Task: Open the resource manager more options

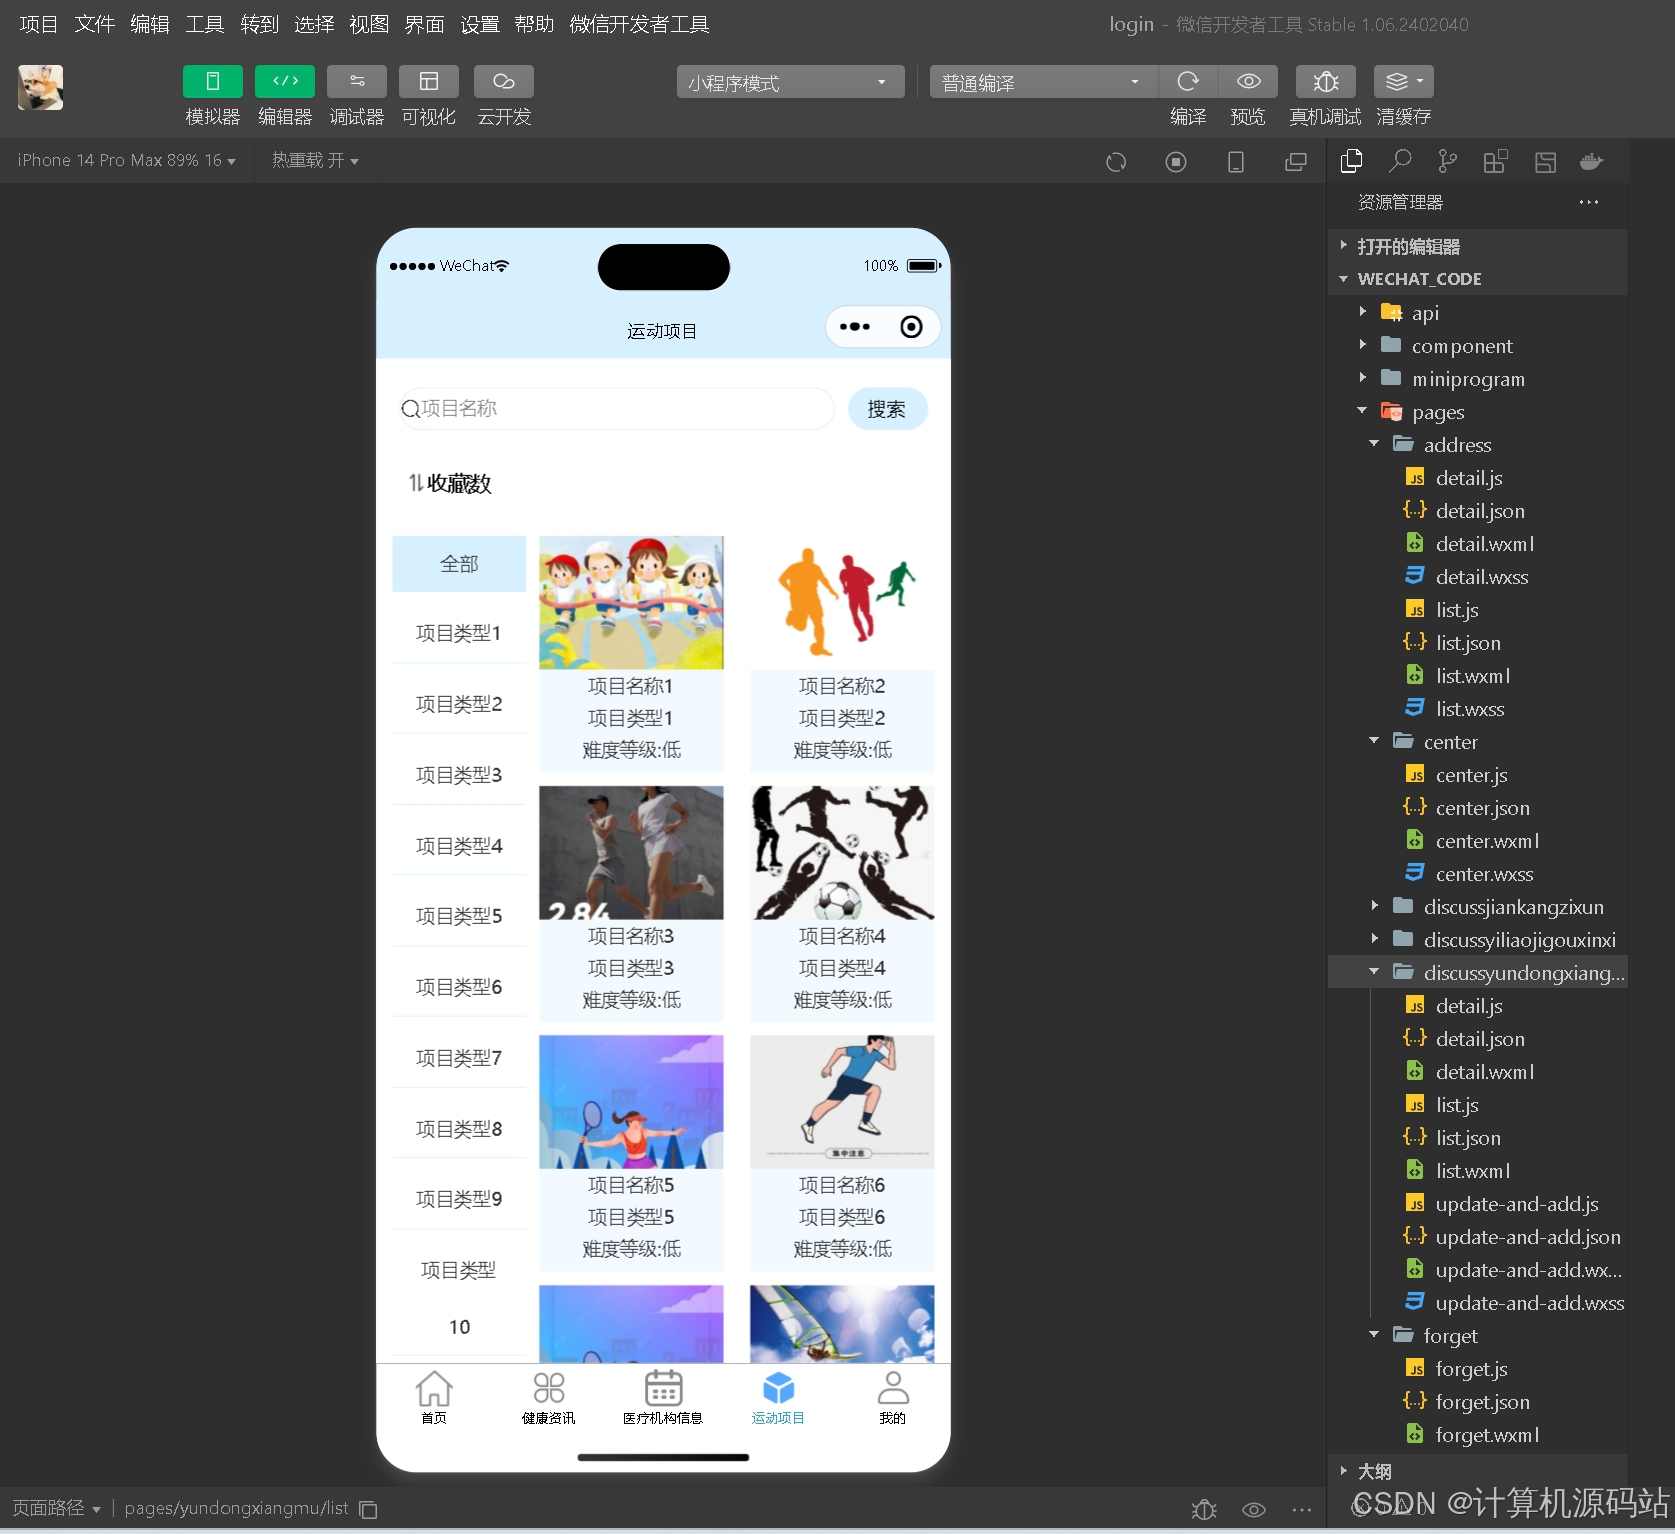Action: click(x=1589, y=202)
